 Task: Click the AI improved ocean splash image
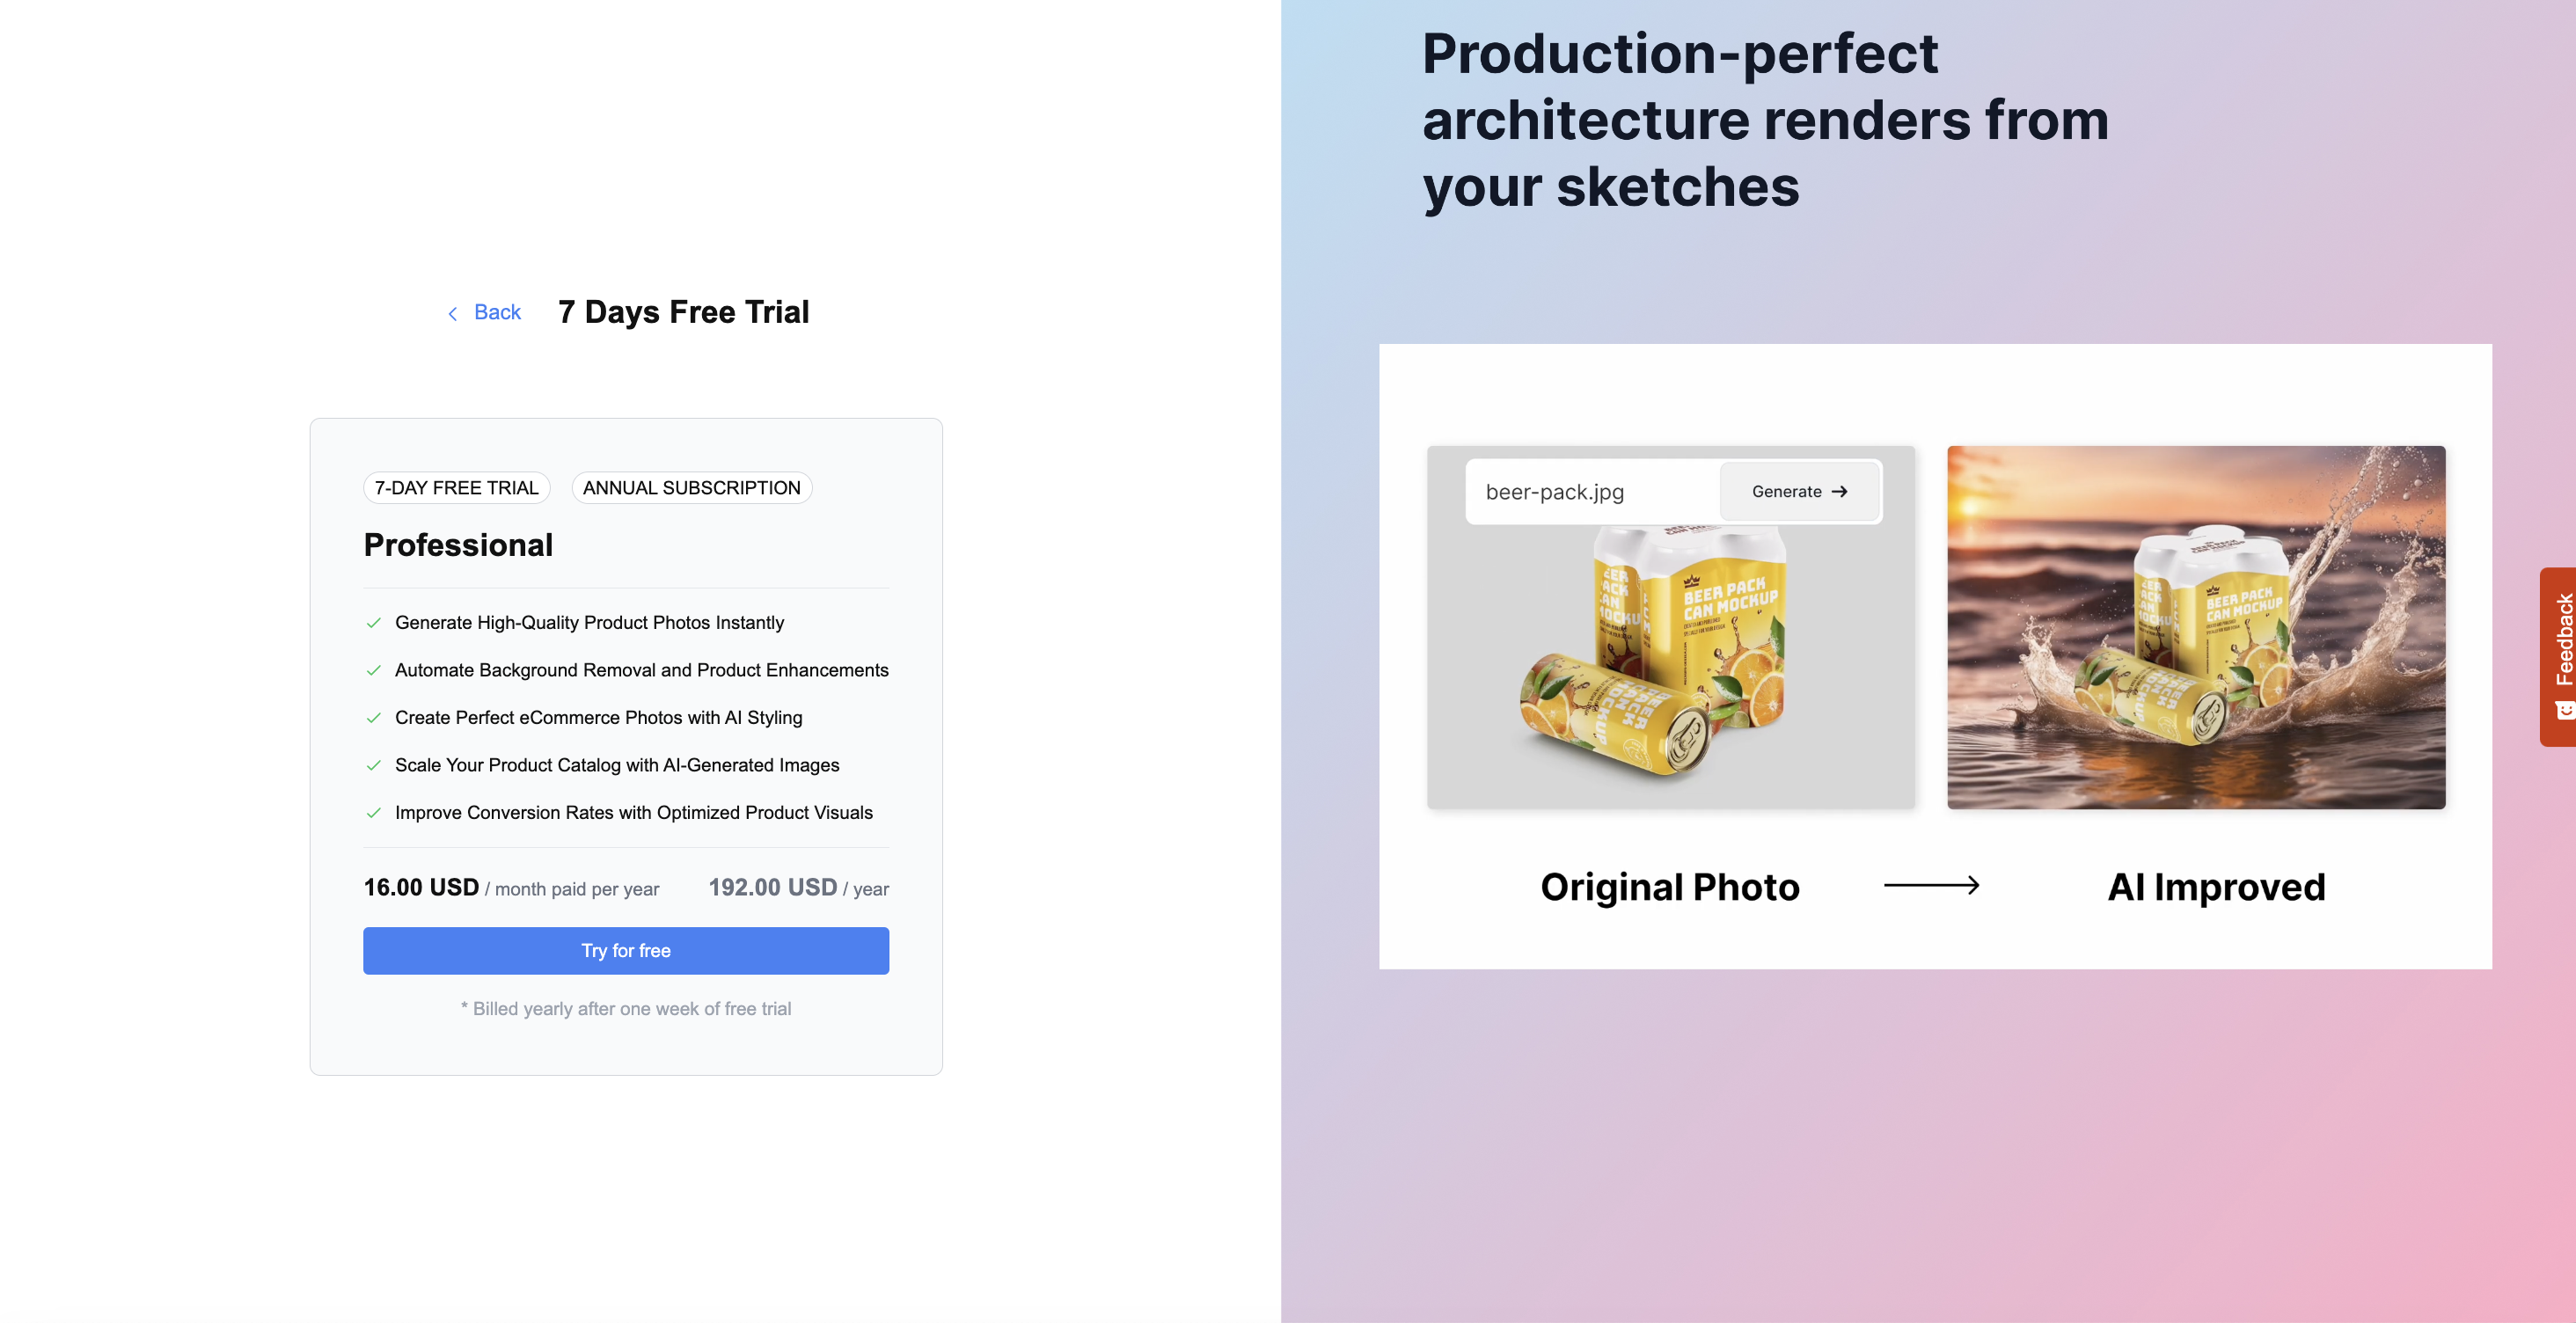pos(2196,627)
